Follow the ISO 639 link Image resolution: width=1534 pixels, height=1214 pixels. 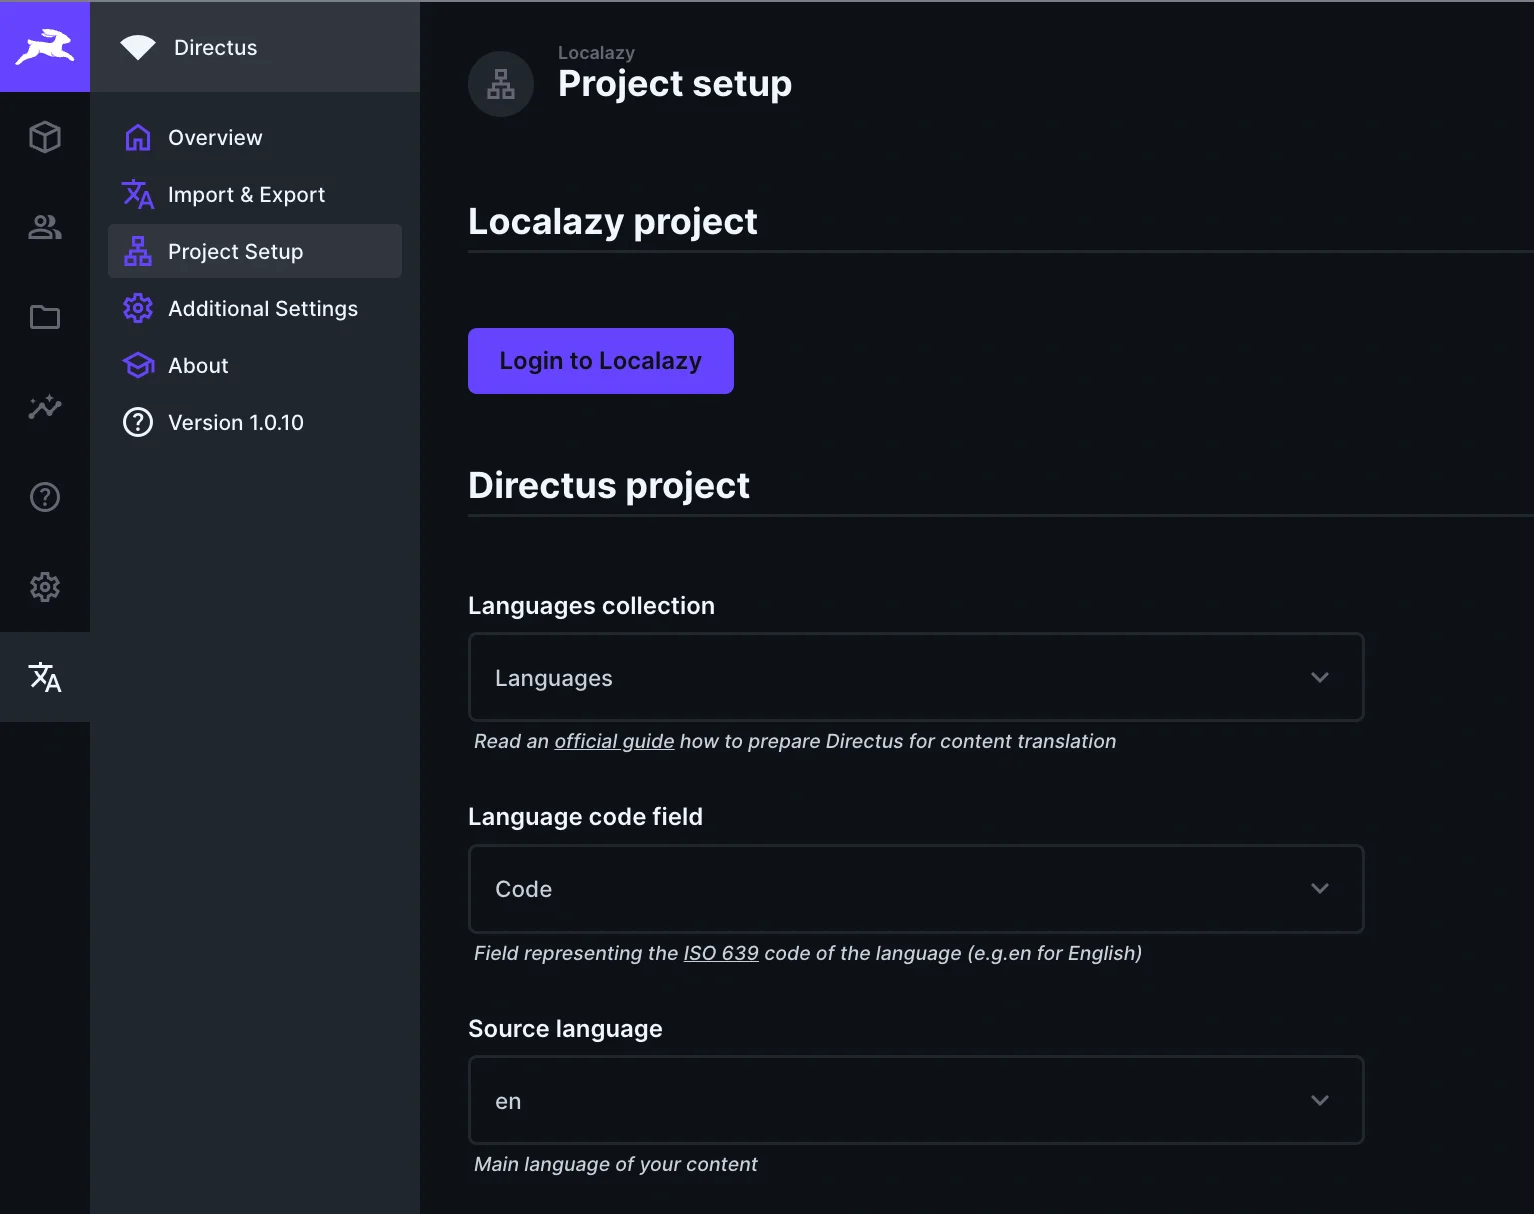coord(720,953)
